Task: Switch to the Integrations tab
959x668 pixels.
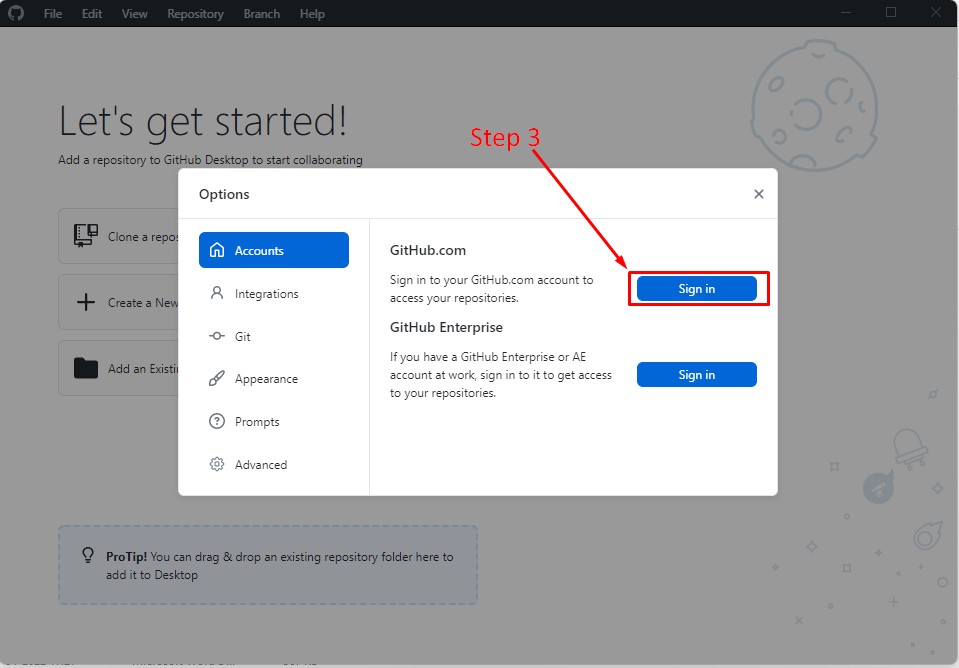Action: [x=274, y=294]
